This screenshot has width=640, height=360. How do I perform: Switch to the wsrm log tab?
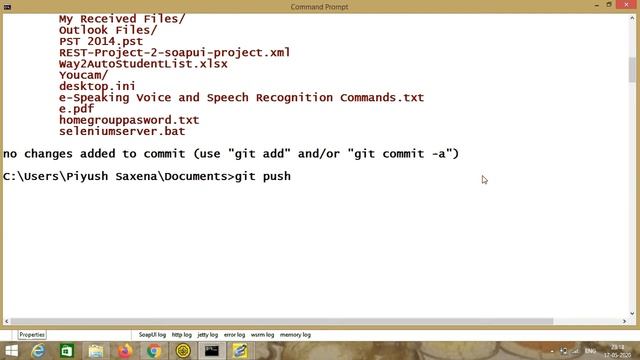(262, 335)
